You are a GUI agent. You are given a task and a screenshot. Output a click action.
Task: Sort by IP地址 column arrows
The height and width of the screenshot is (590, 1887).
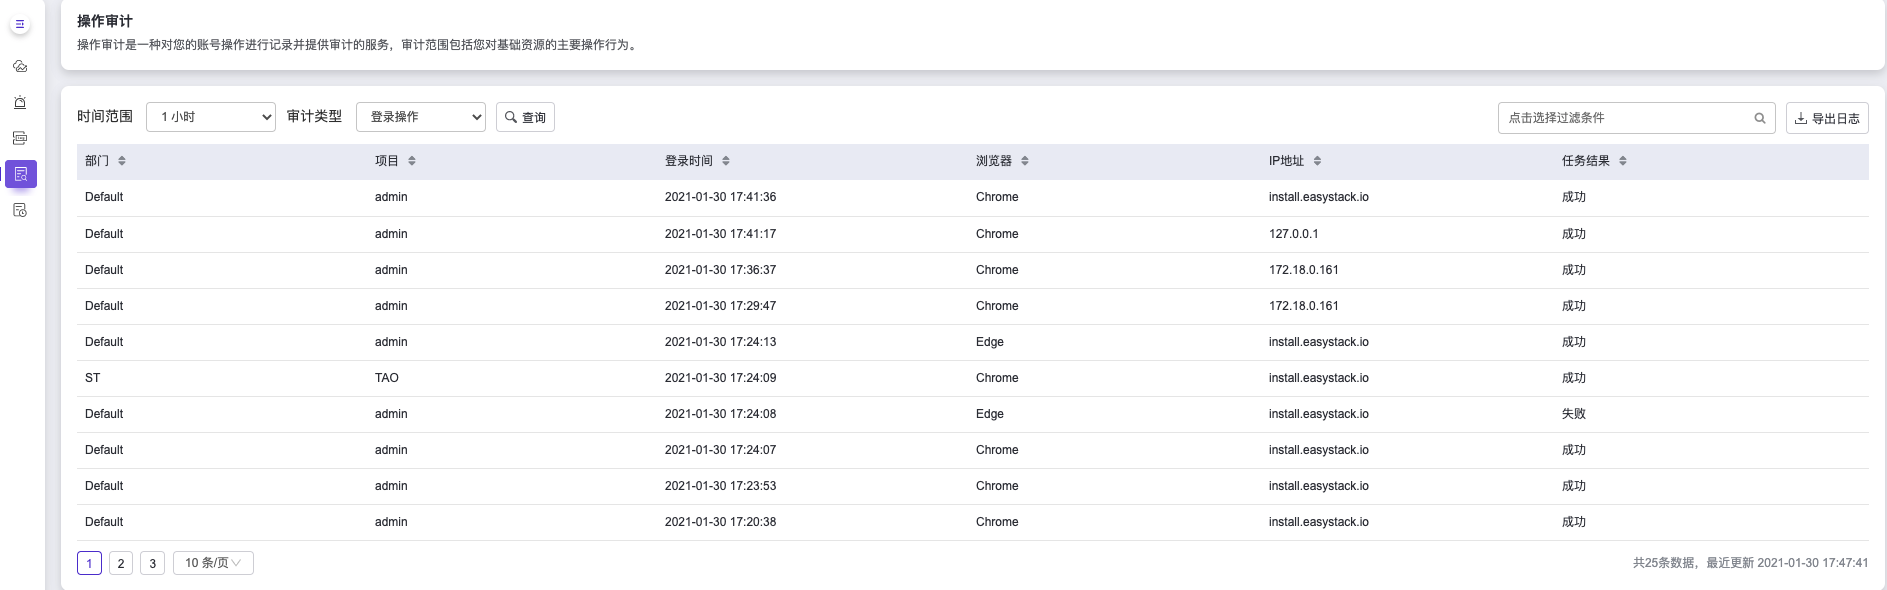tap(1317, 161)
